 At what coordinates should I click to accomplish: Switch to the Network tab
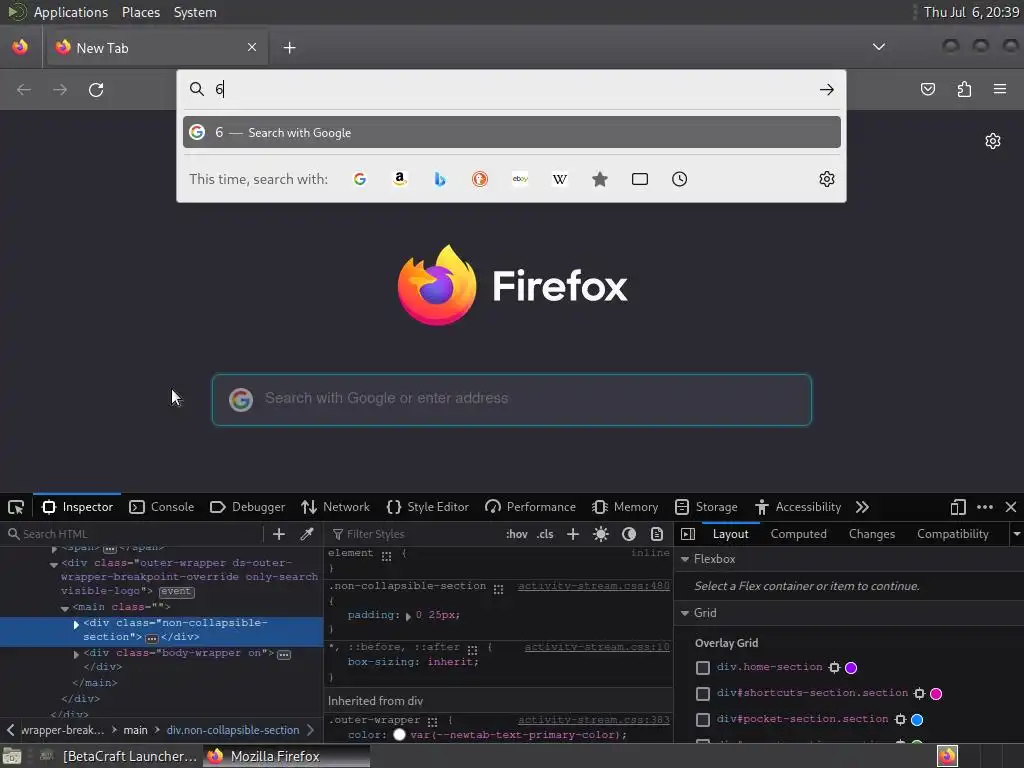(335, 507)
